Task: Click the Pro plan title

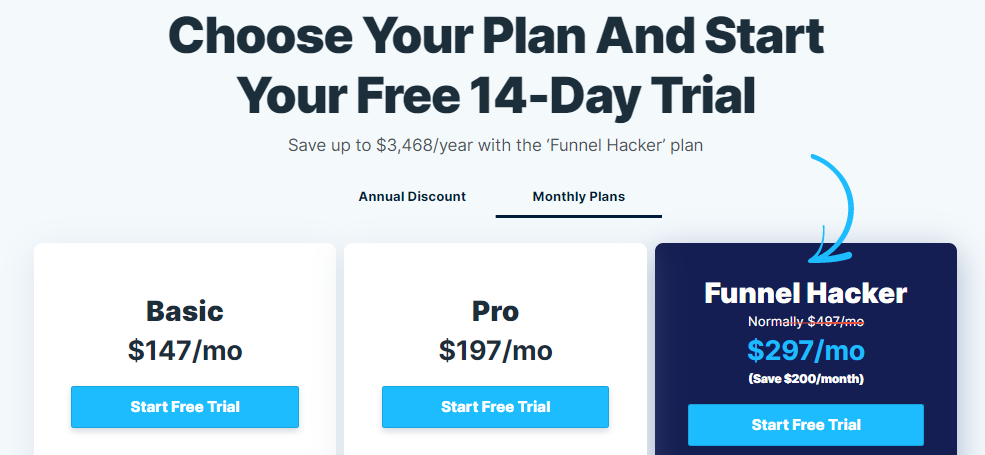Action: point(496,311)
